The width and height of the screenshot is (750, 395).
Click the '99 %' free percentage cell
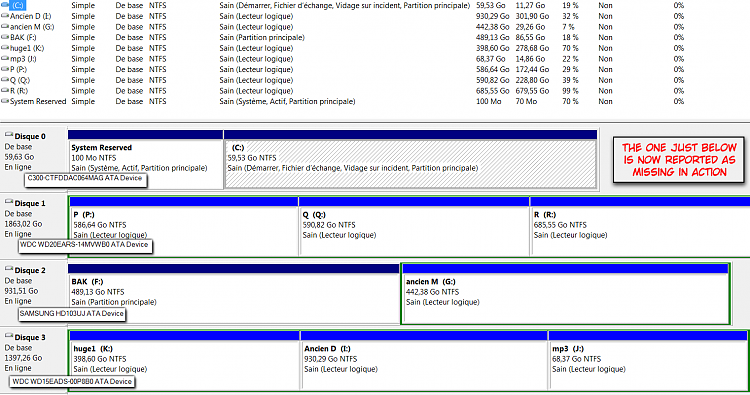coord(570,91)
